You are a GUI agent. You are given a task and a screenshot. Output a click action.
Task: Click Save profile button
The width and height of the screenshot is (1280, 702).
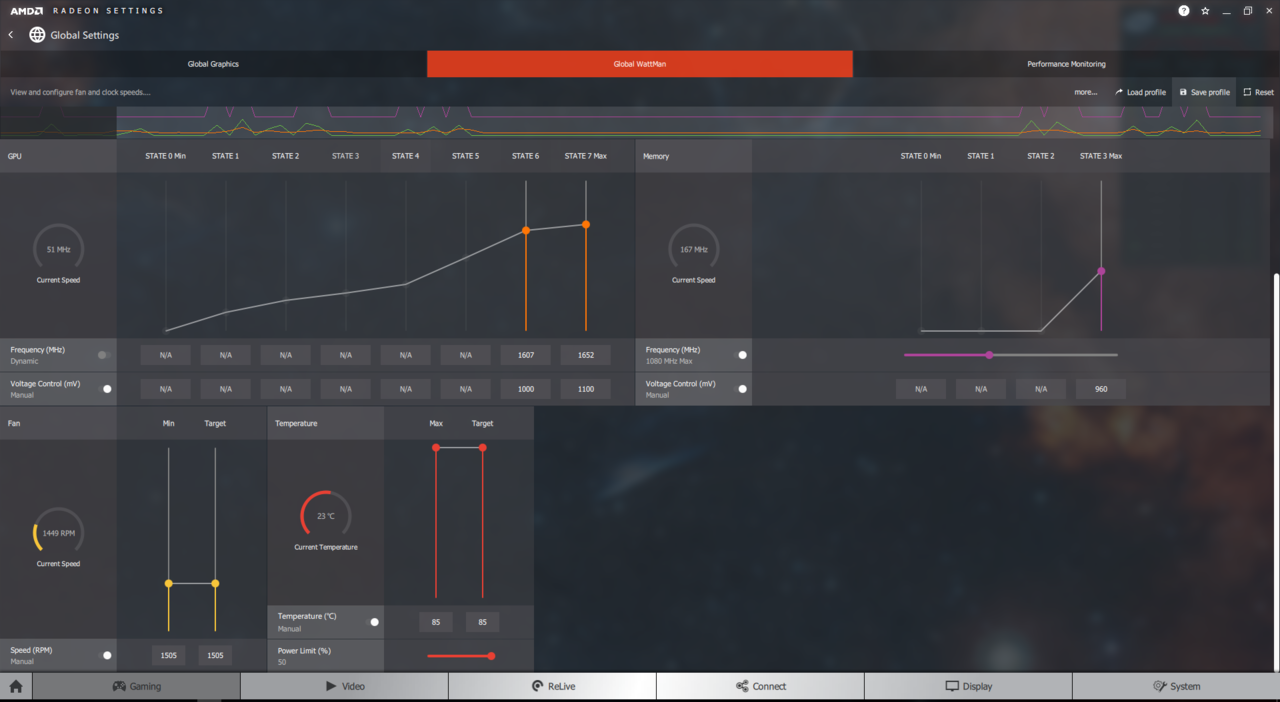click(x=1204, y=92)
